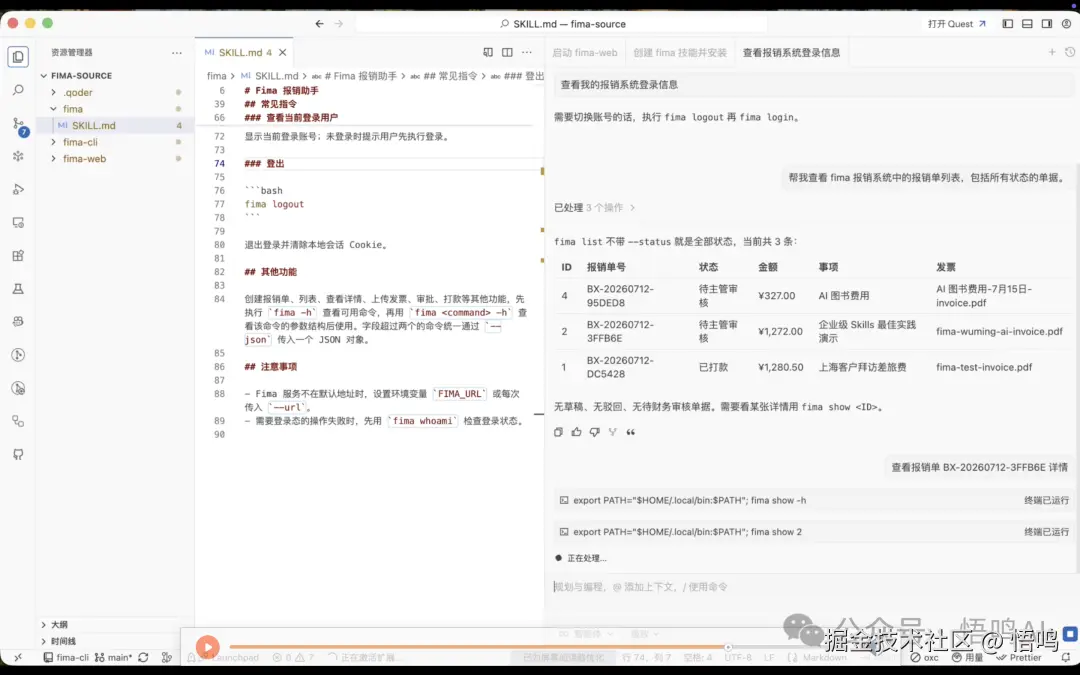Click oxc in the status bar
Viewport: 1080px width, 675px height.
tap(925, 658)
